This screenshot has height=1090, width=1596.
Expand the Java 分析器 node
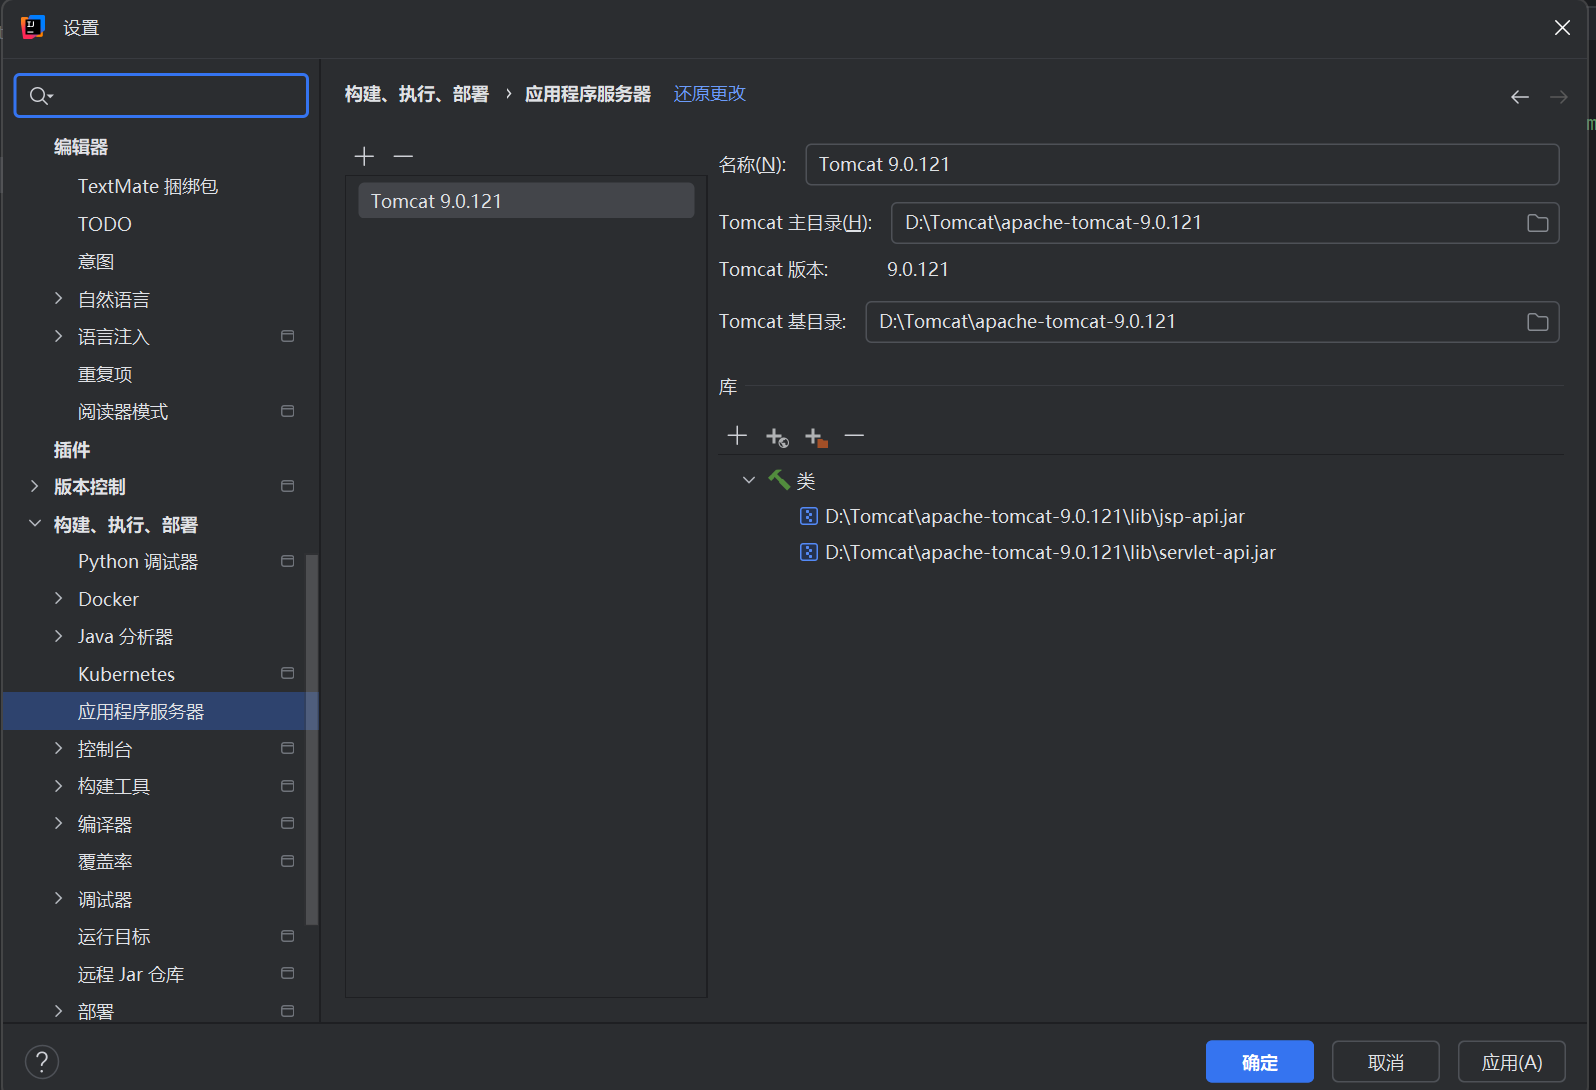(58, 636)
